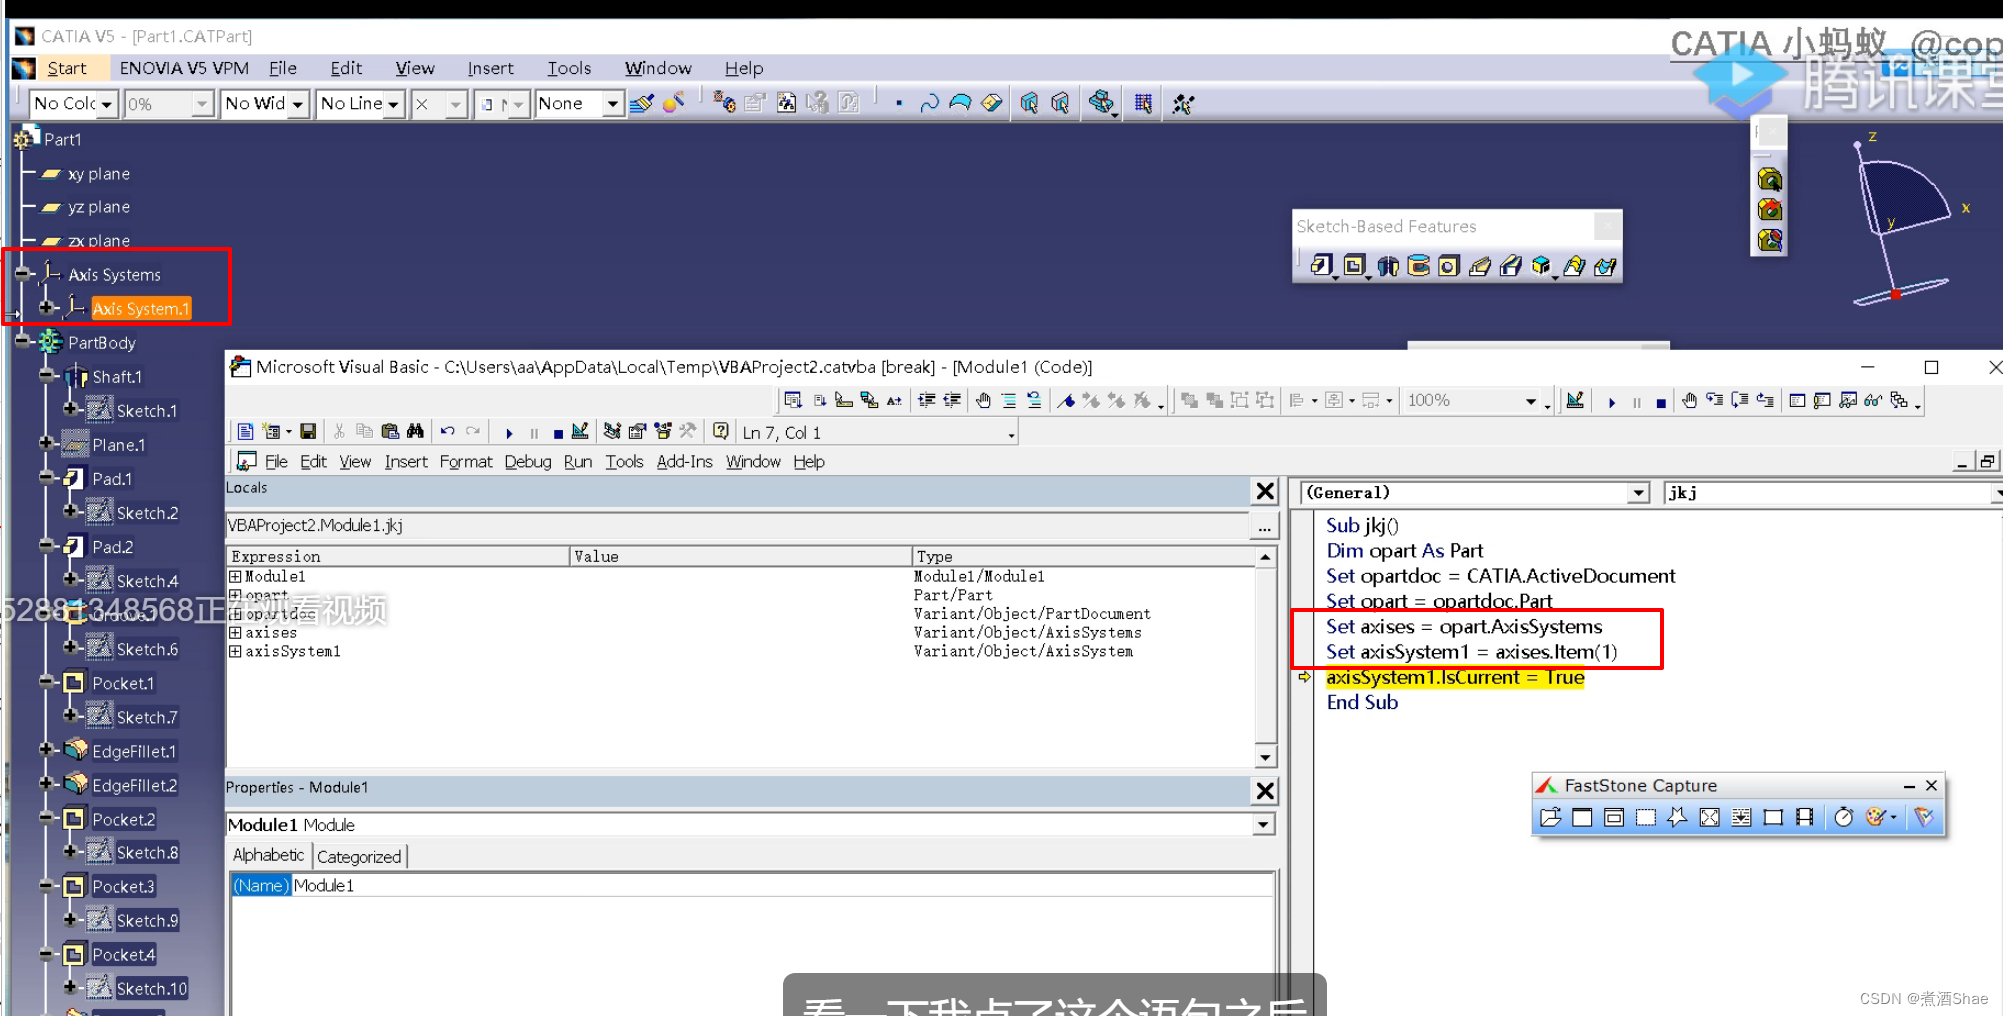Screen dimensions: 2003x1016
Task: Open Quick Watch glasses icon in Debug toolbar
Action: coord(1873,400)
